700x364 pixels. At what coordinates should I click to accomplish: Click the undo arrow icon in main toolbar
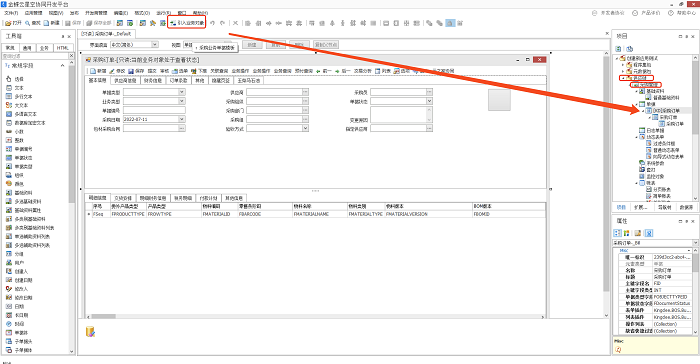click(212, 23)
